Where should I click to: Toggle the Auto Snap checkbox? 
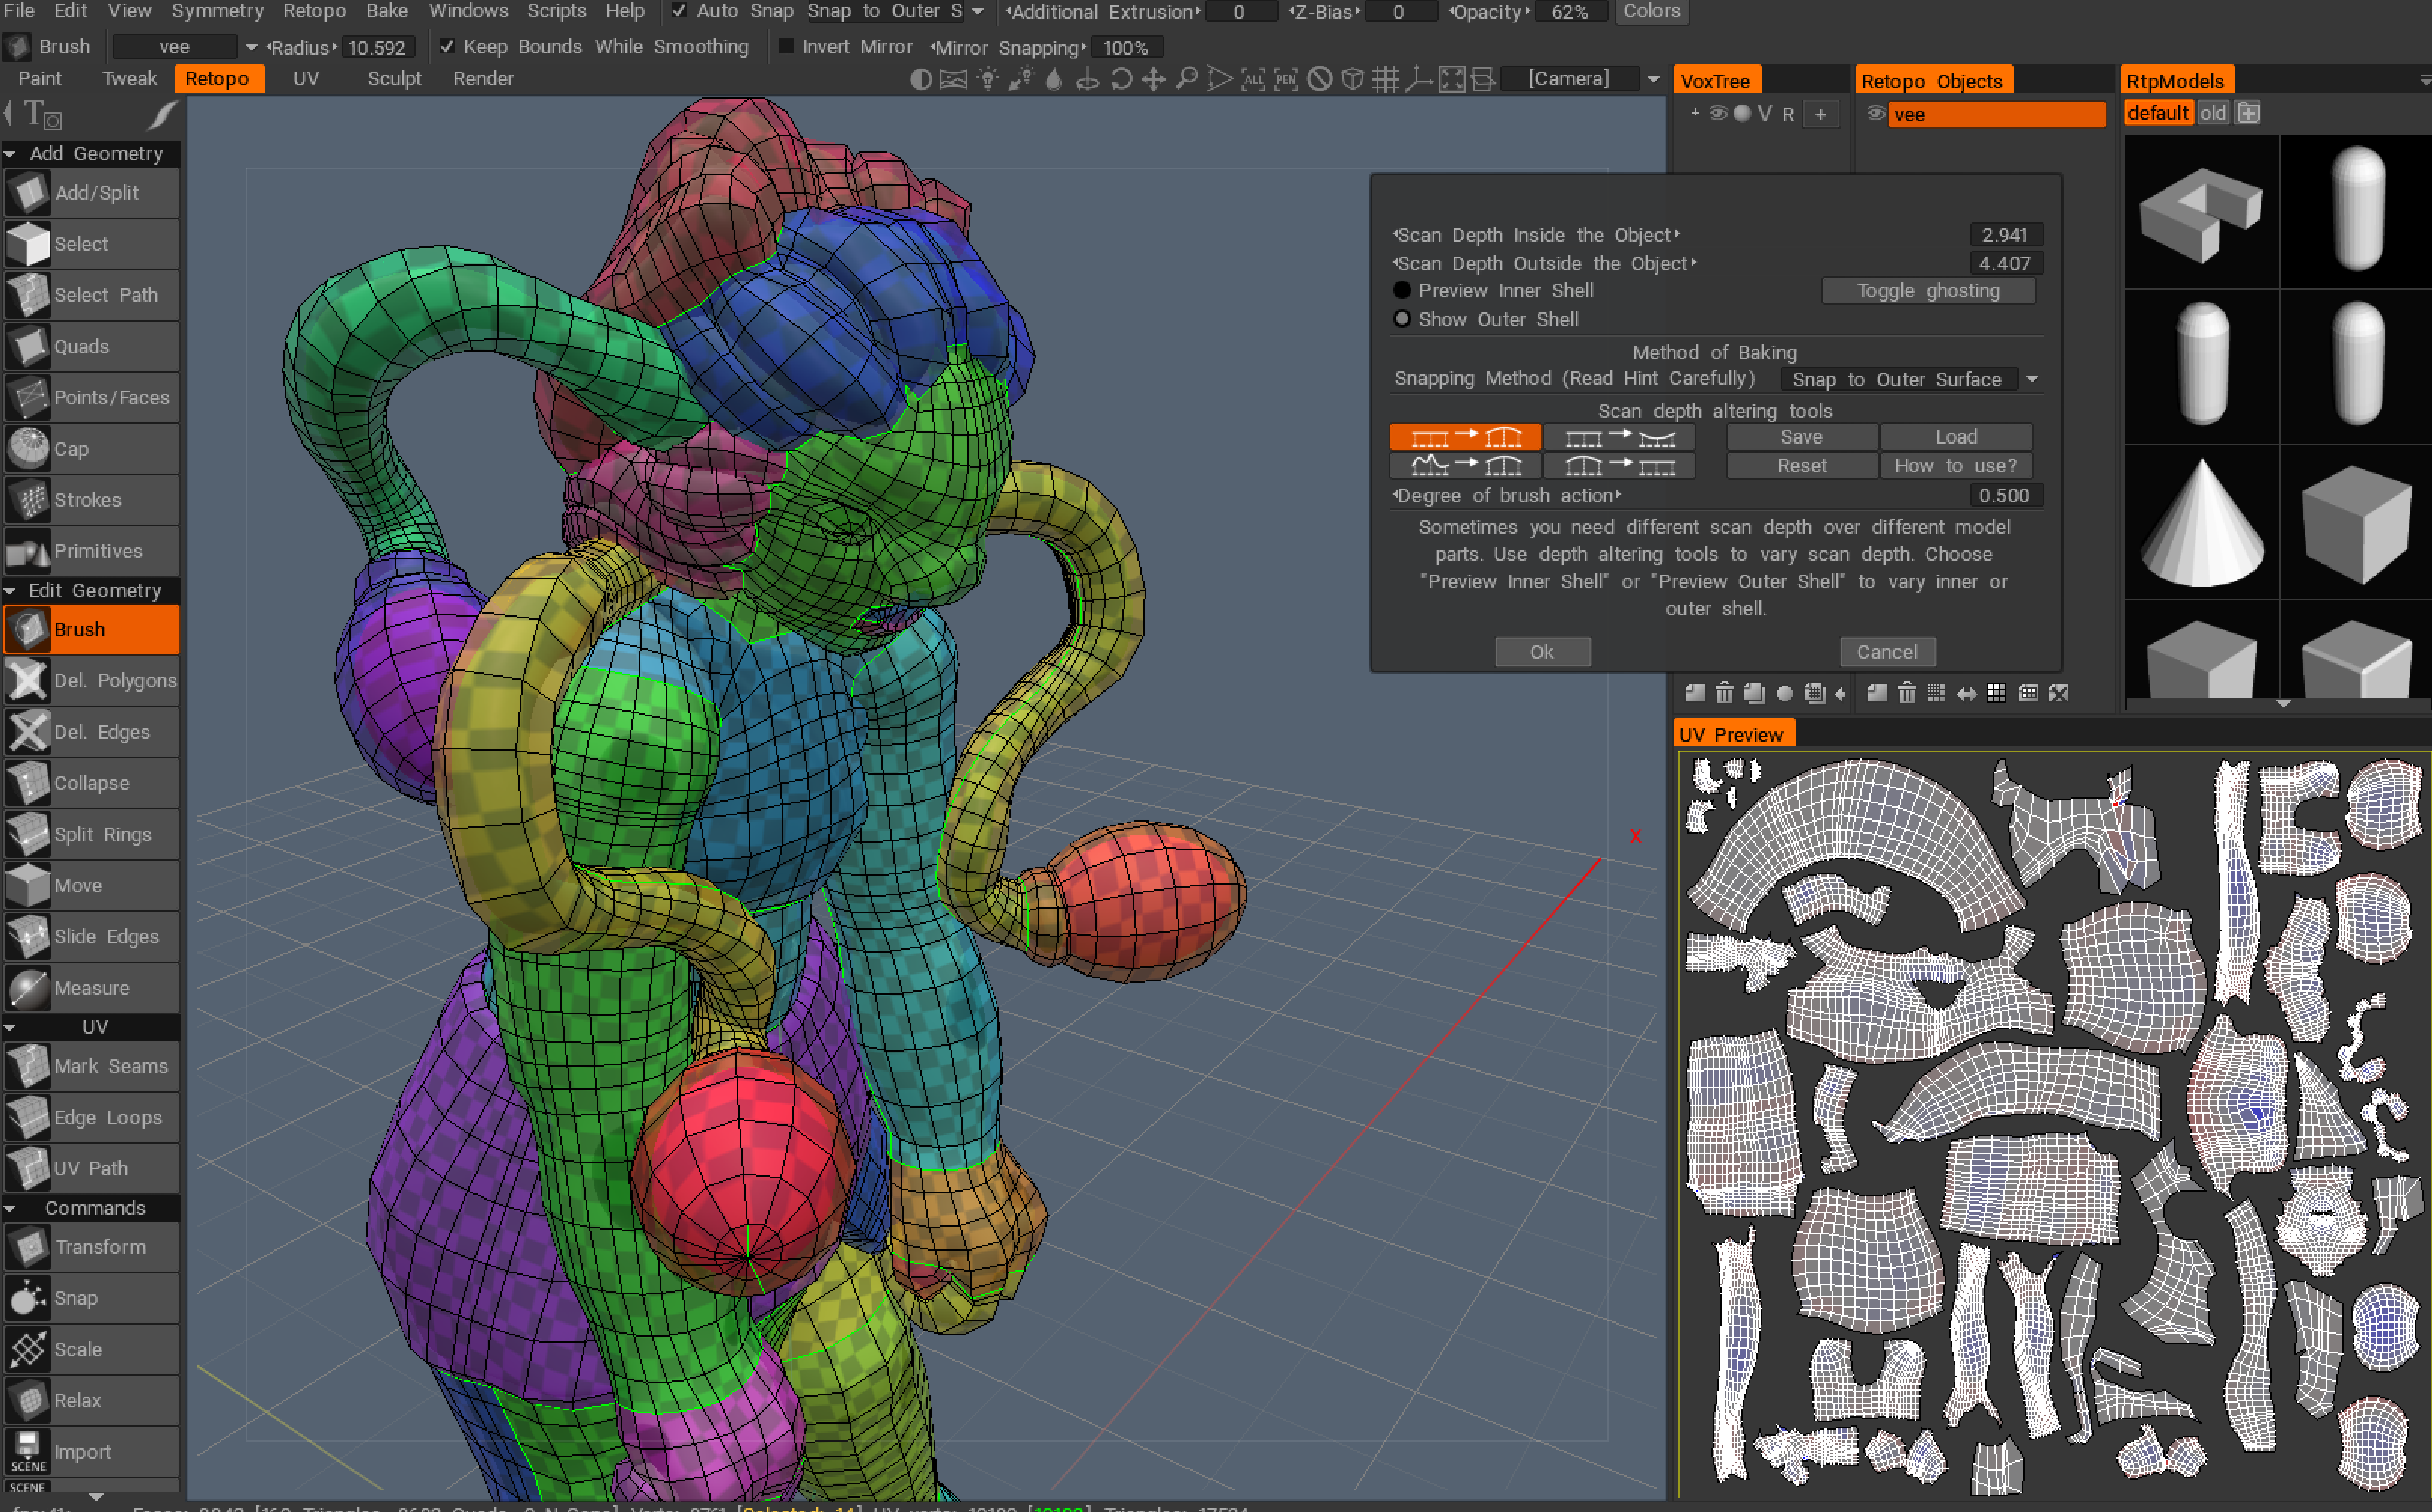click(x=679, y=11)
